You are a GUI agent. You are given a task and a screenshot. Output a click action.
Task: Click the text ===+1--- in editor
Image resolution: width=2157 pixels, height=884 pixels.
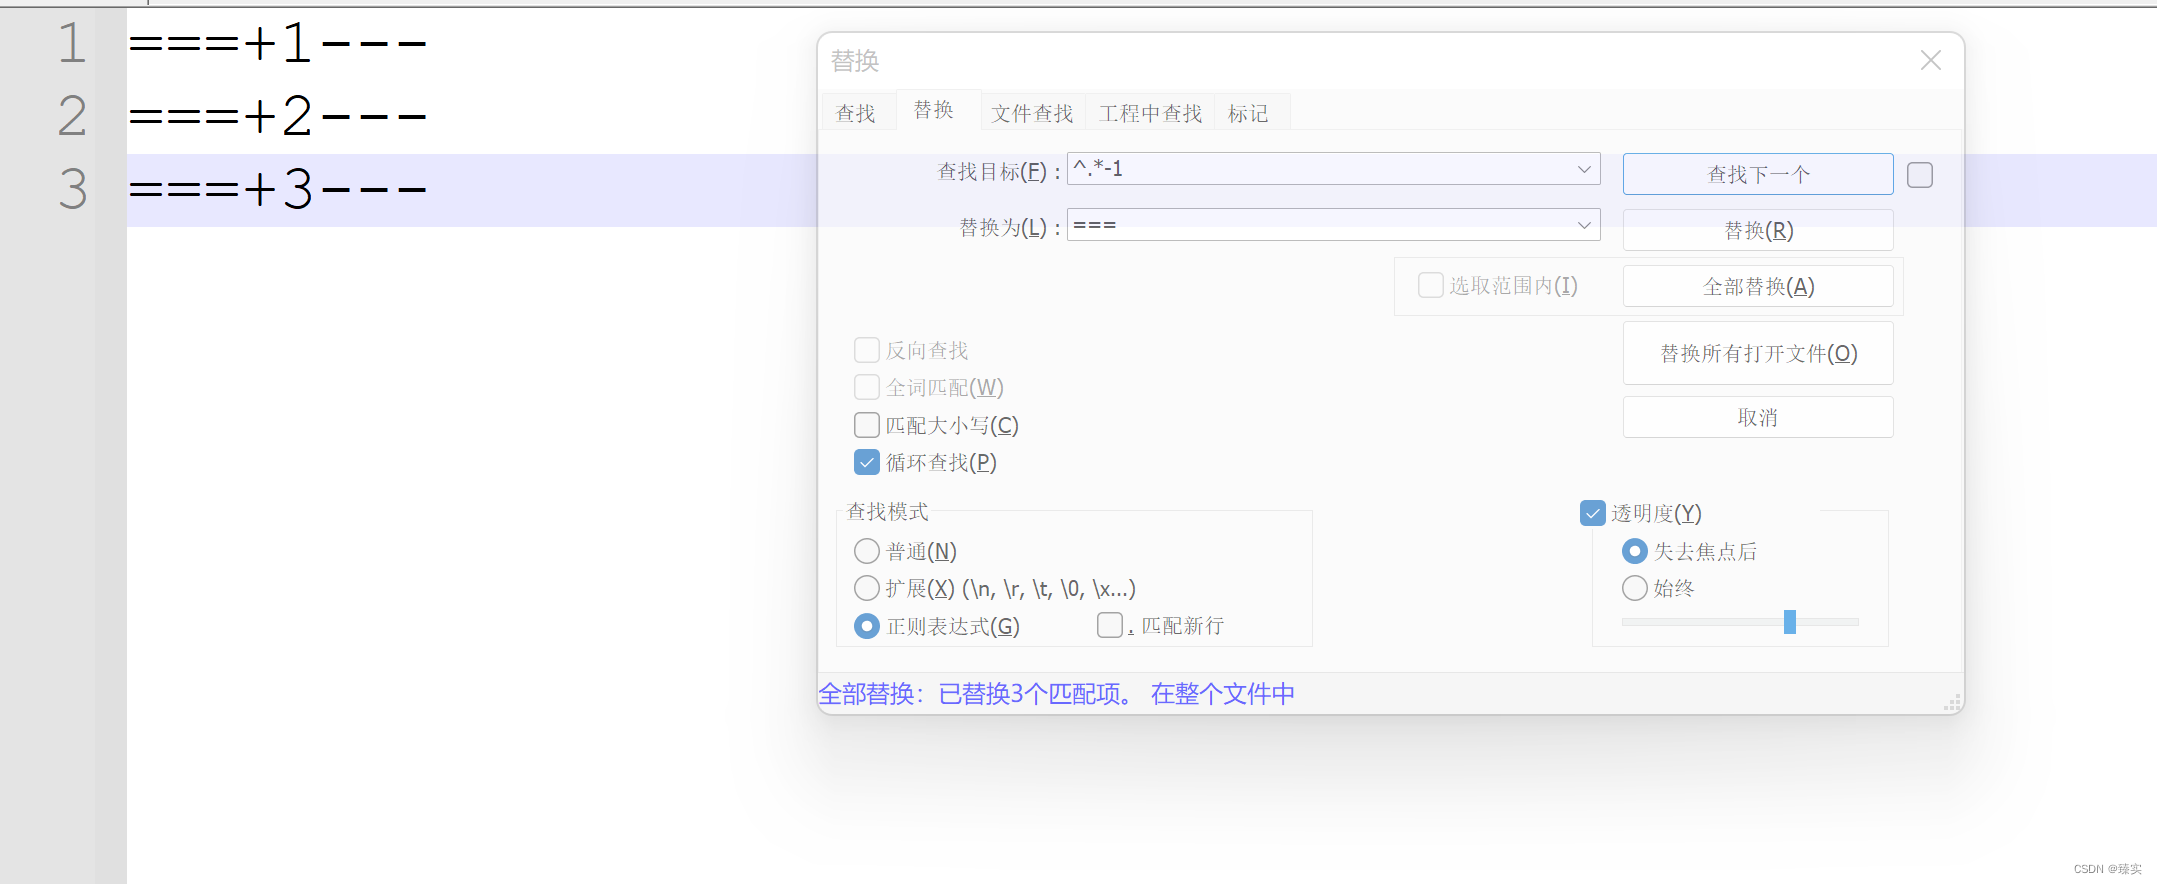coord(278,43)
